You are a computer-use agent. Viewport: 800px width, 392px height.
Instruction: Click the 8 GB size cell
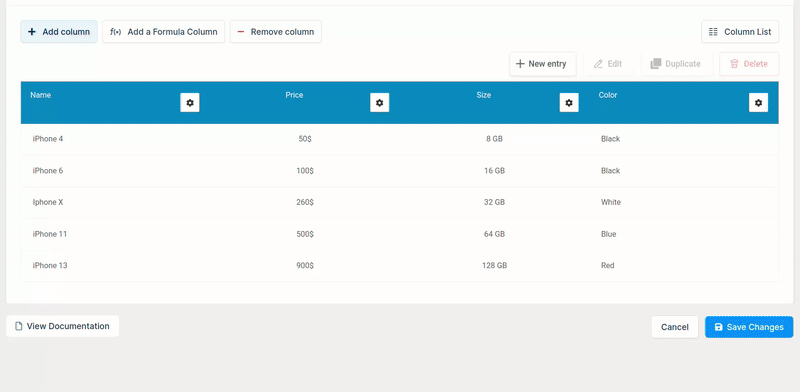(x=494, y=139)
